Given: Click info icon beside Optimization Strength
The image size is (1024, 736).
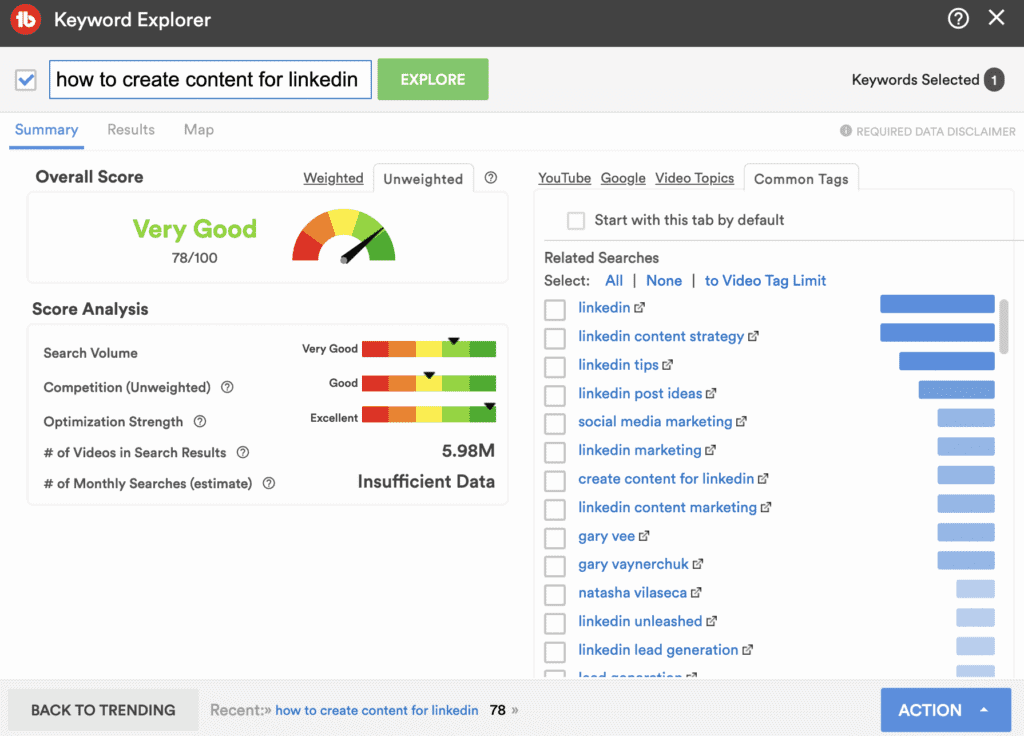Looking at the screenshot, I should point(200,422).
